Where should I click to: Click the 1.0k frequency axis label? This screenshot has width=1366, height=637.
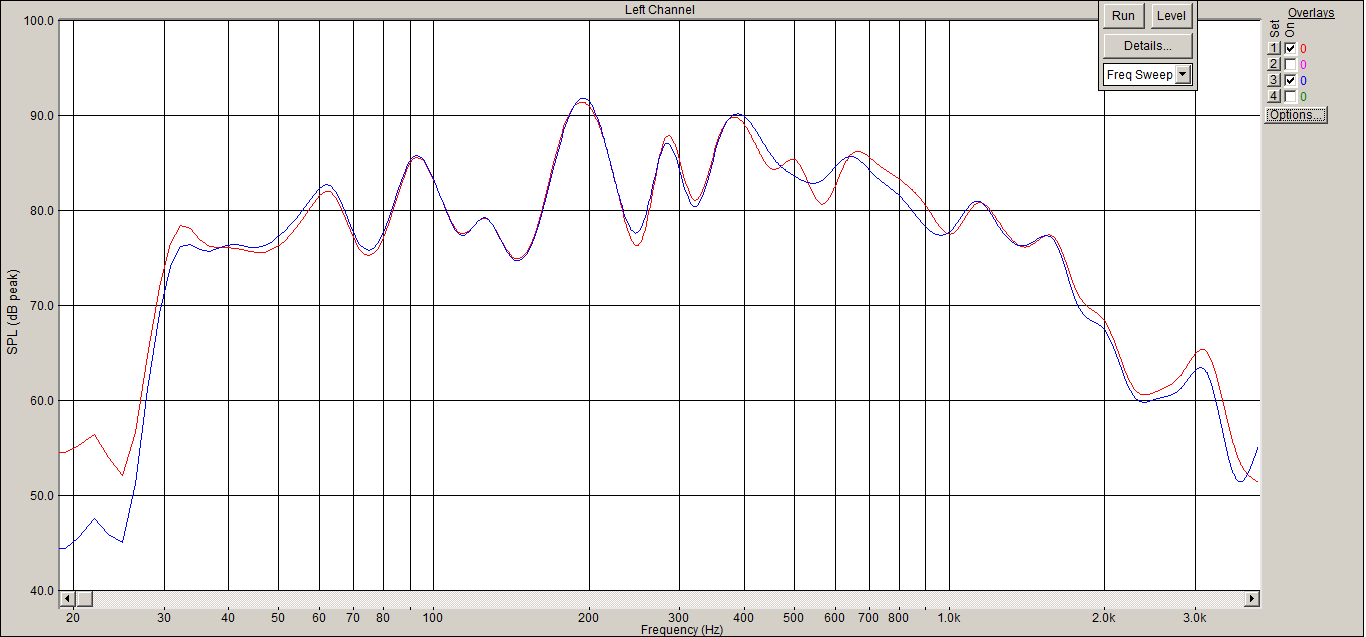tap(949, 618)
